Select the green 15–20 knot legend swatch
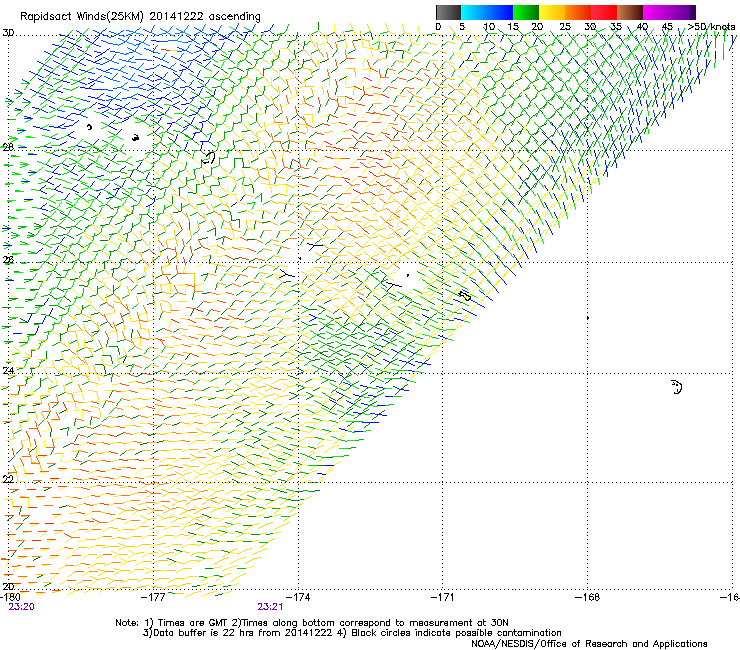The width and height of the screenshot is (740, 650). click(526, 12)
